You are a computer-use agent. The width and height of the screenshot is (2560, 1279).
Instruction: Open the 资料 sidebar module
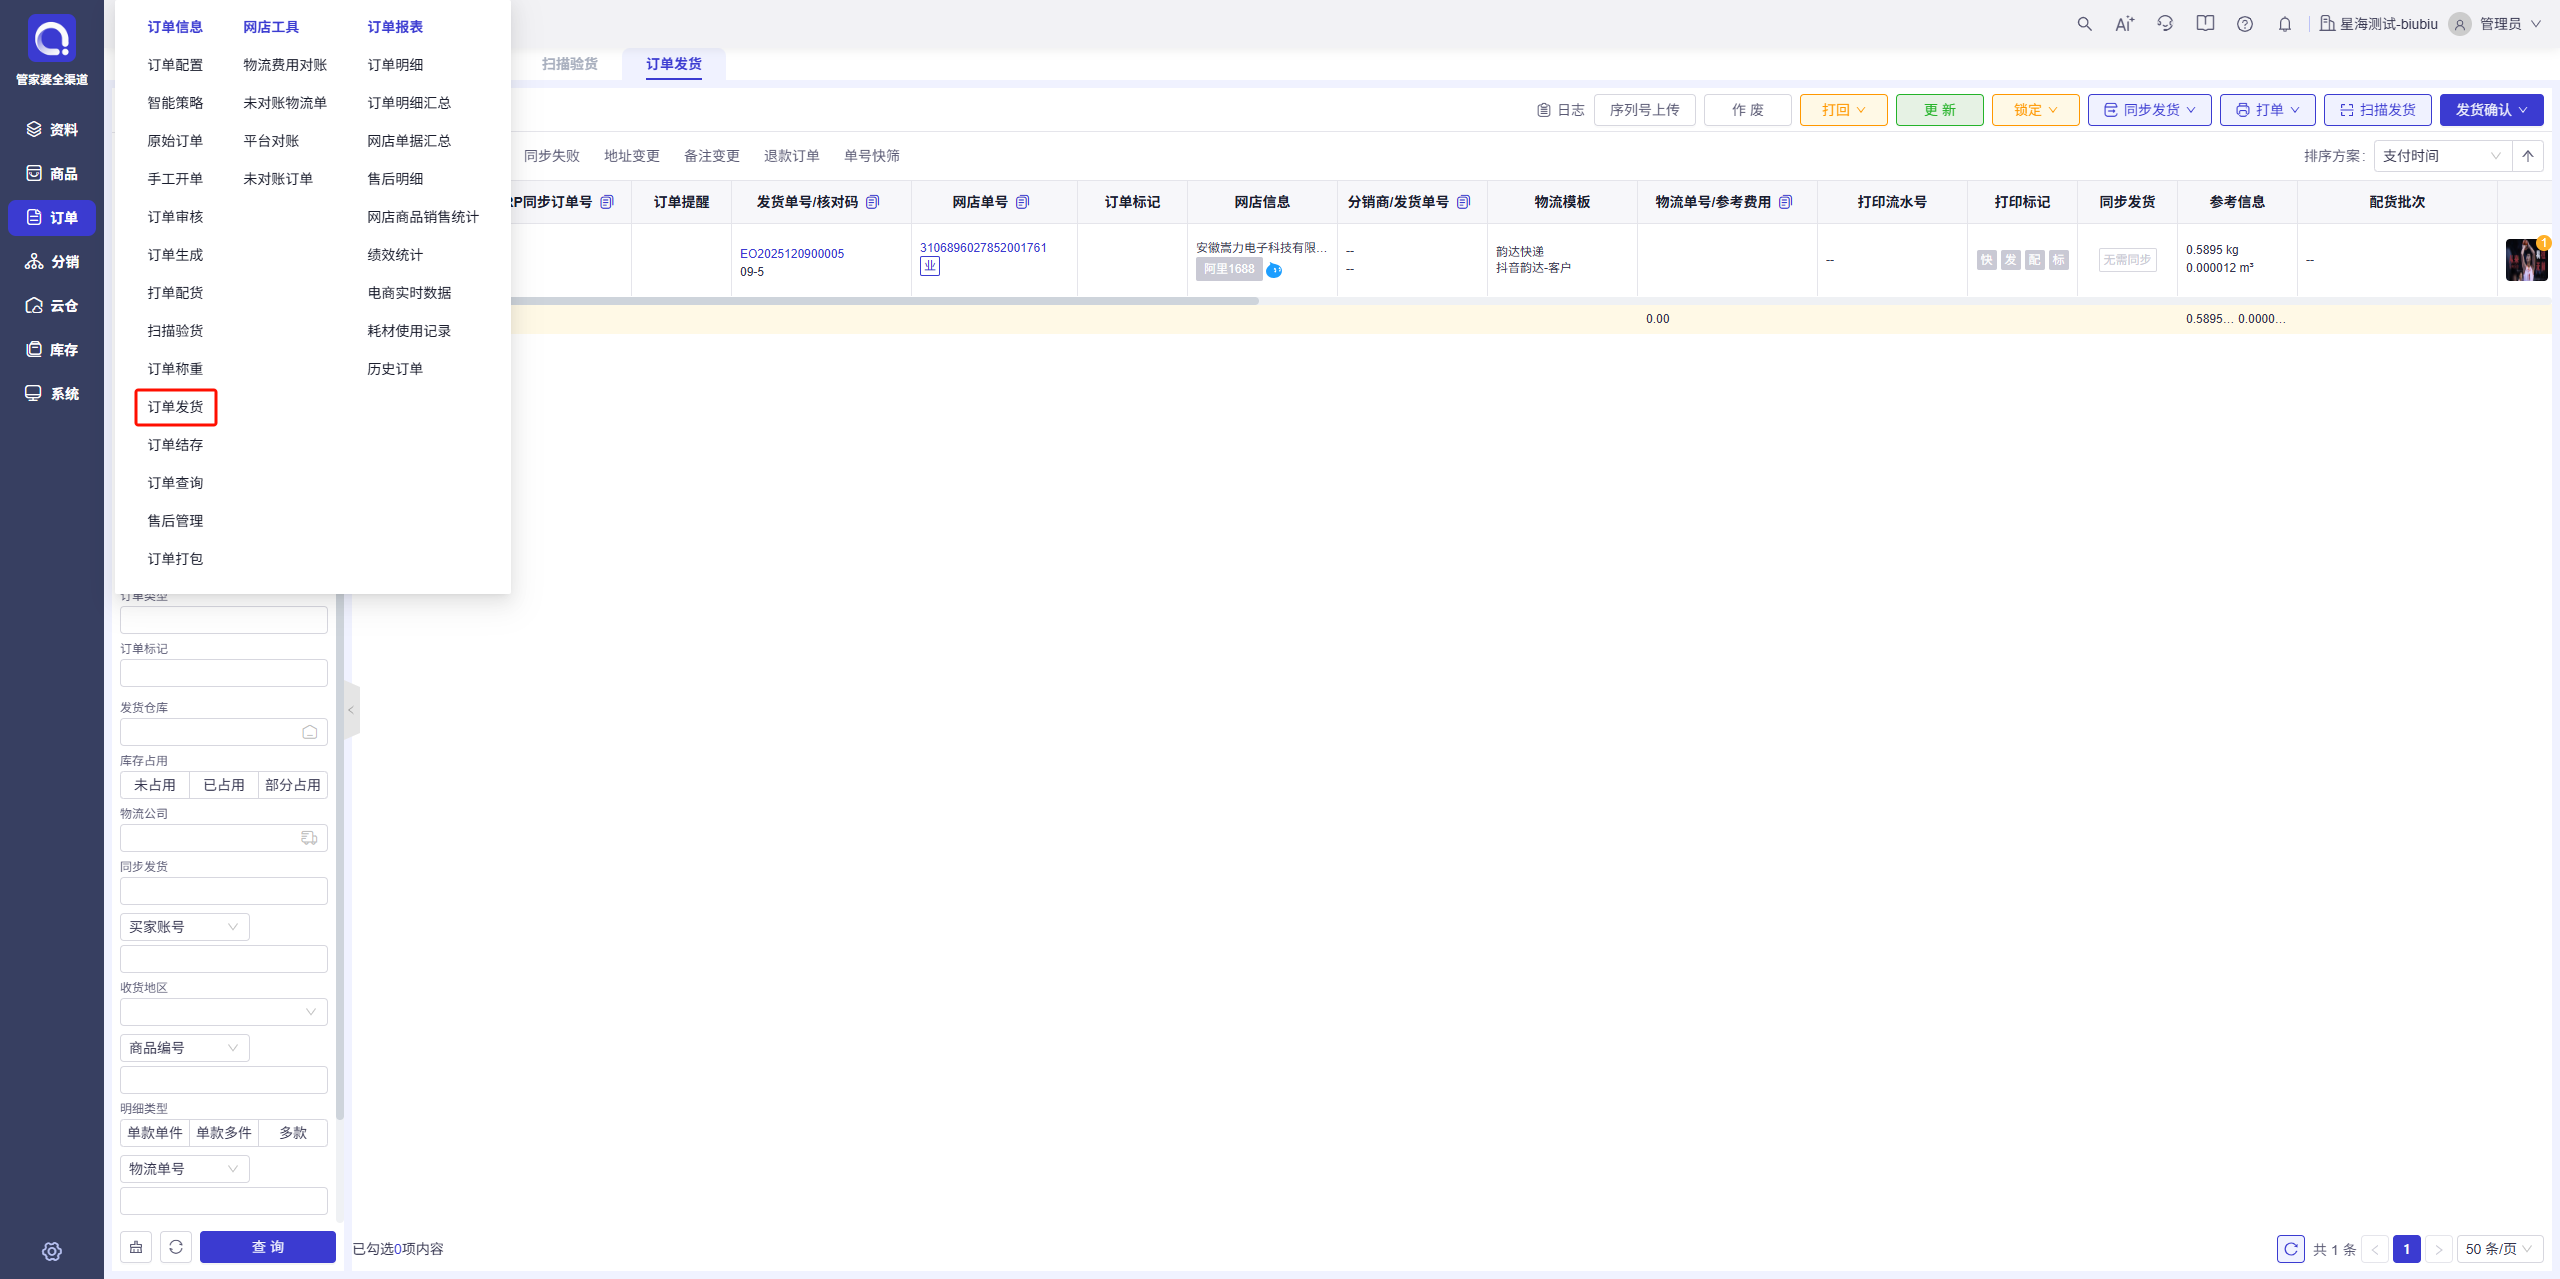(x=52, y=129)
